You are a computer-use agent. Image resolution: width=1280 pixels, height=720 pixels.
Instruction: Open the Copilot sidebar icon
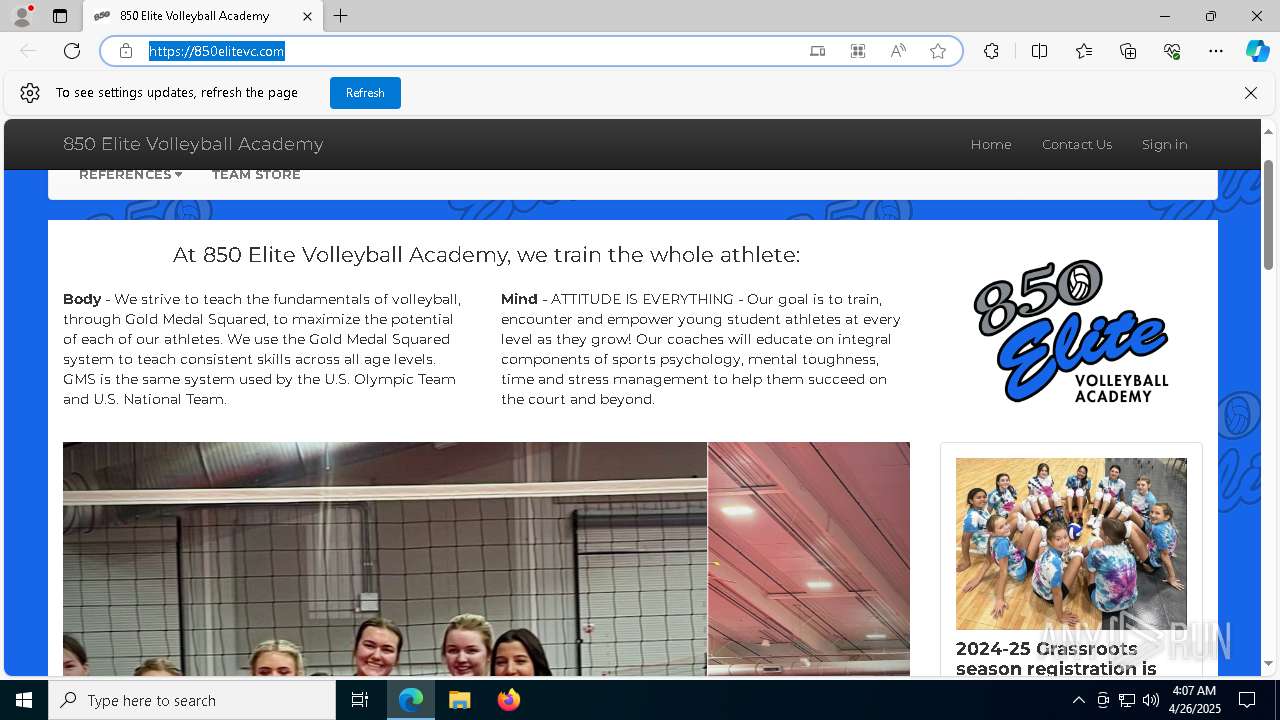point(1257,51)
